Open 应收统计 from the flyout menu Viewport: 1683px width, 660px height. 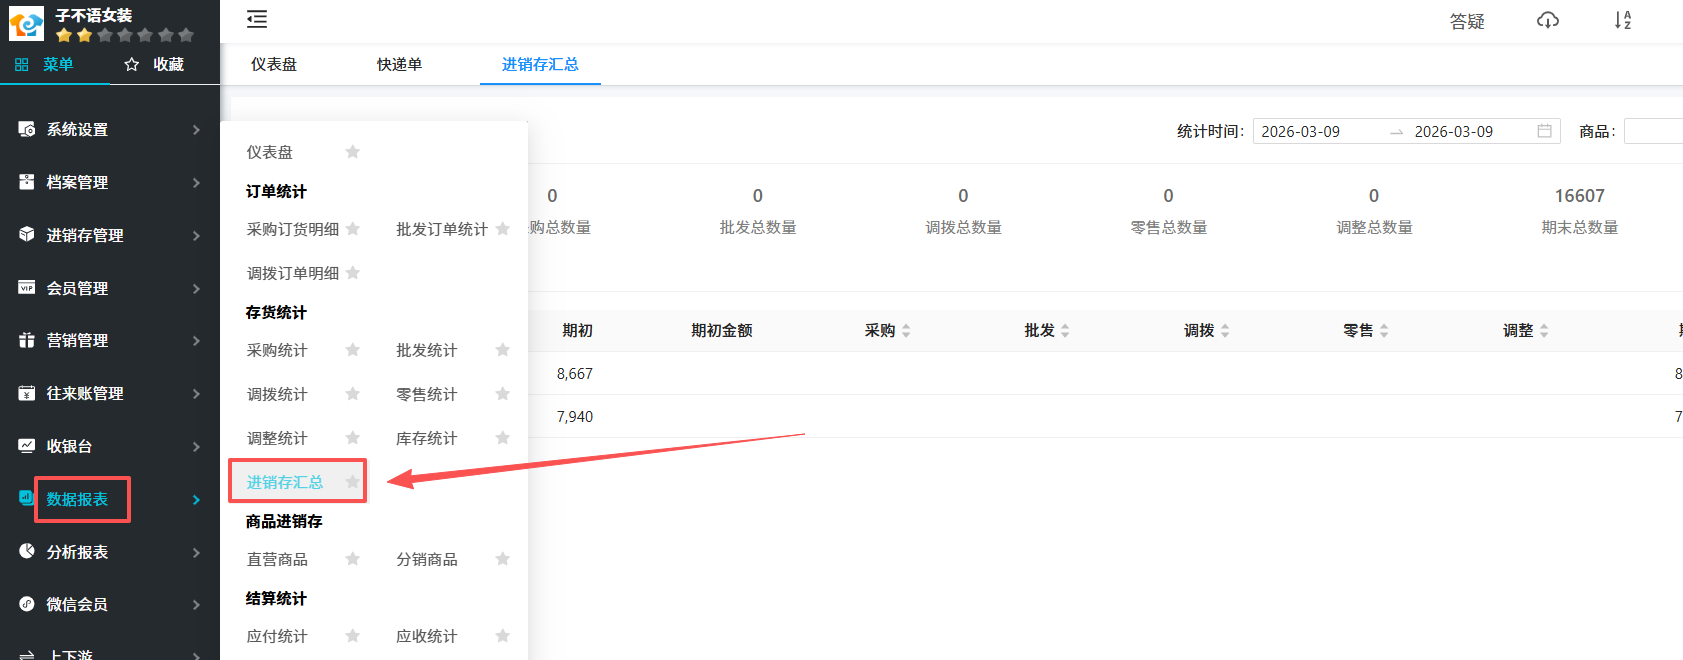click(427, 636)
